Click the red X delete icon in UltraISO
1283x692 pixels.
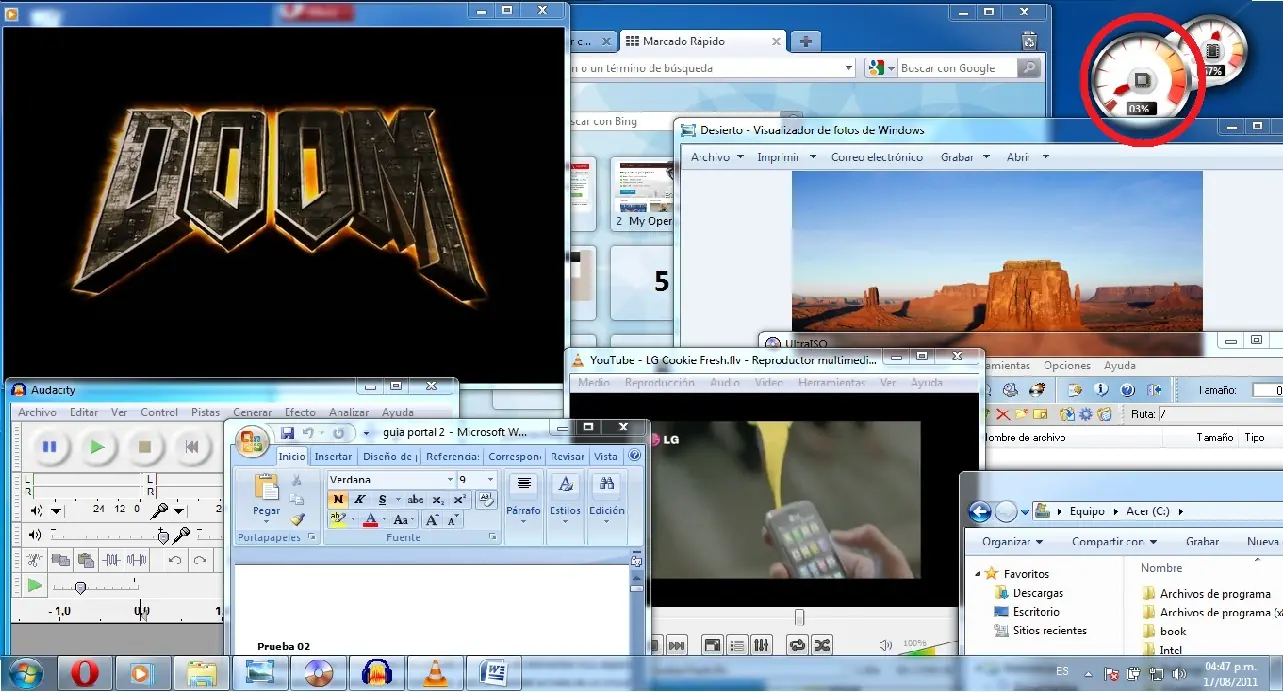(1003, 414)
